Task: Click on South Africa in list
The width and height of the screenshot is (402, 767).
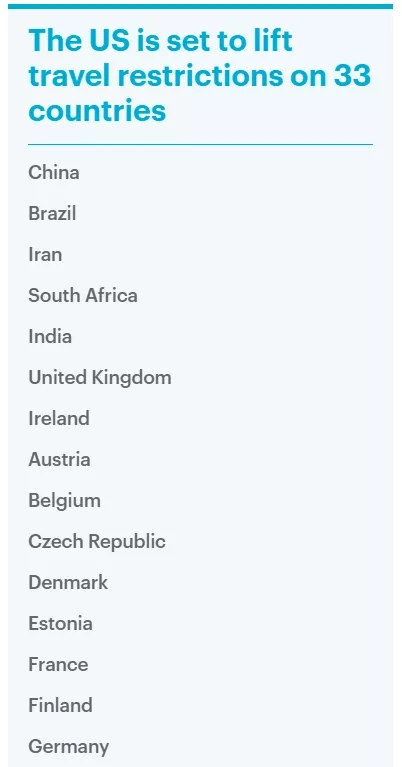Action: click(83, 295)
